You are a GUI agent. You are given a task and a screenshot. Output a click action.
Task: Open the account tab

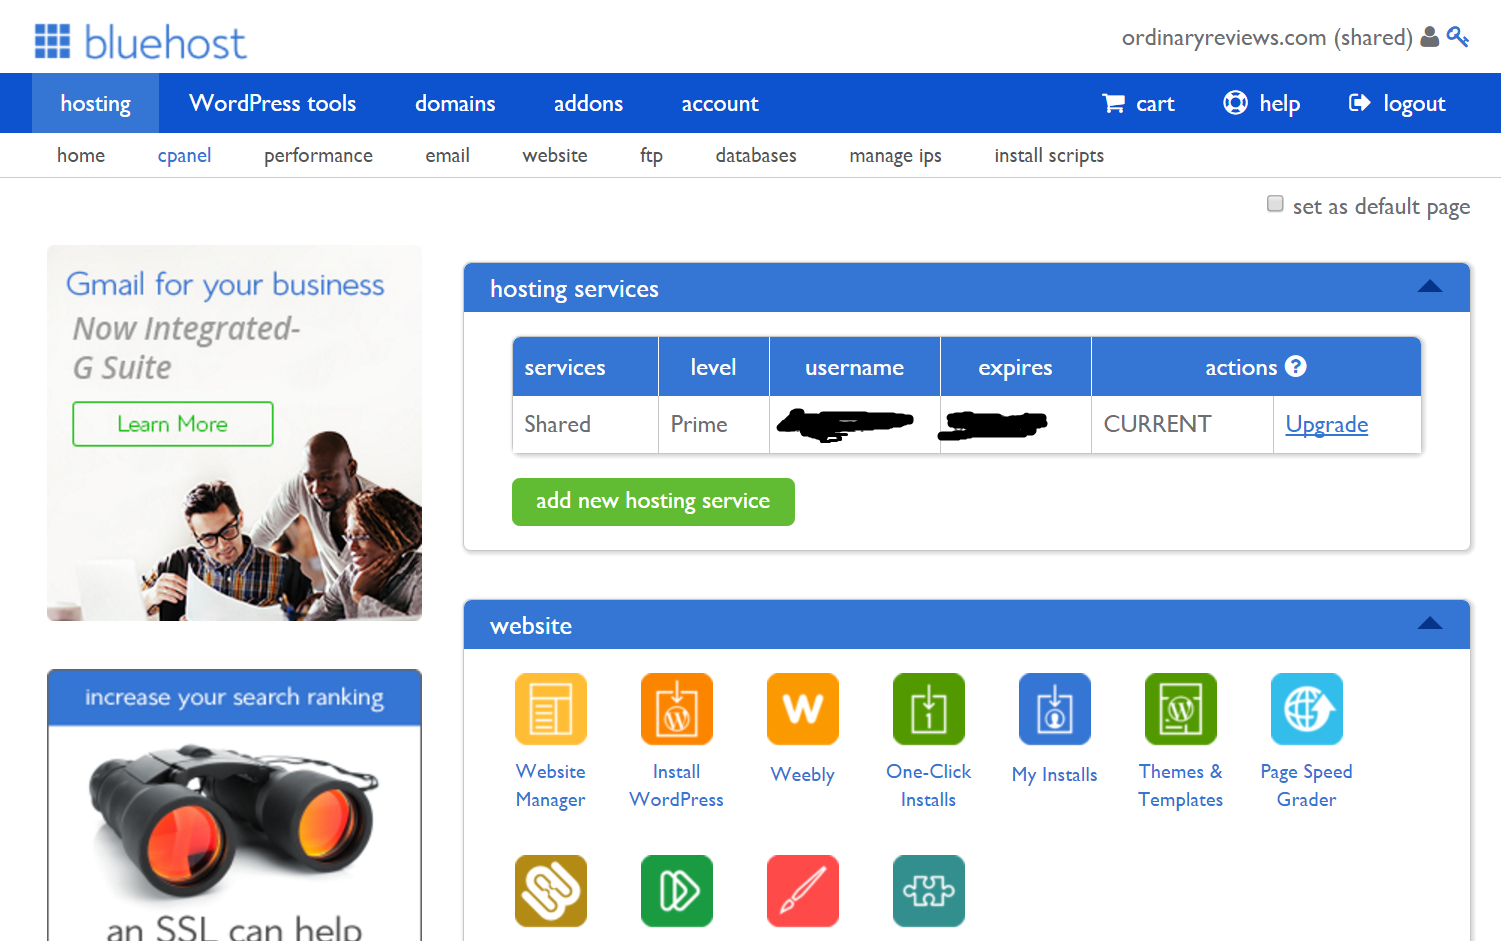click(720, 103)
